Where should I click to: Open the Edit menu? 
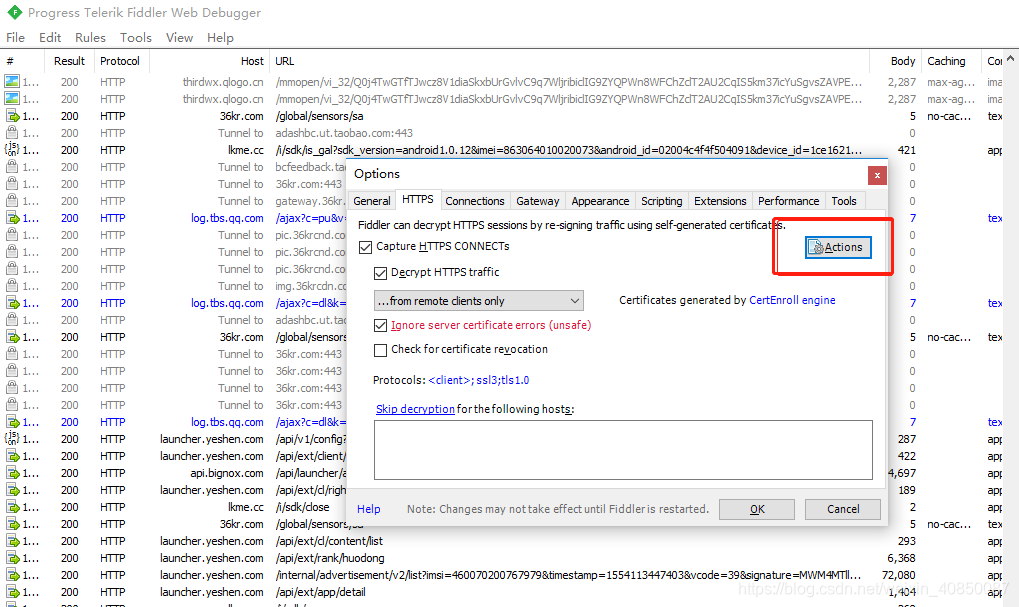point(50,38)
